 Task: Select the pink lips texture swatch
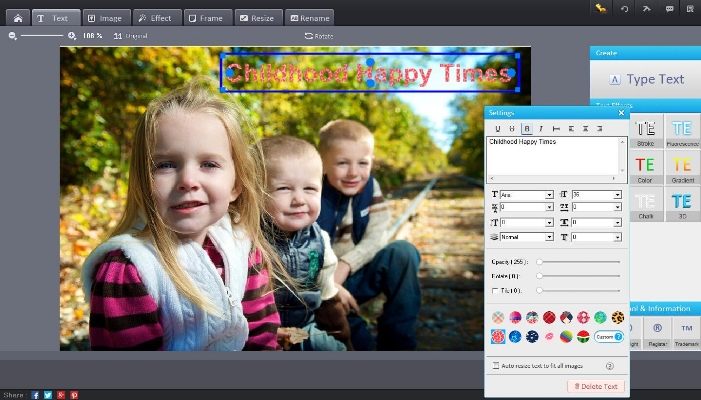point(549,337)
